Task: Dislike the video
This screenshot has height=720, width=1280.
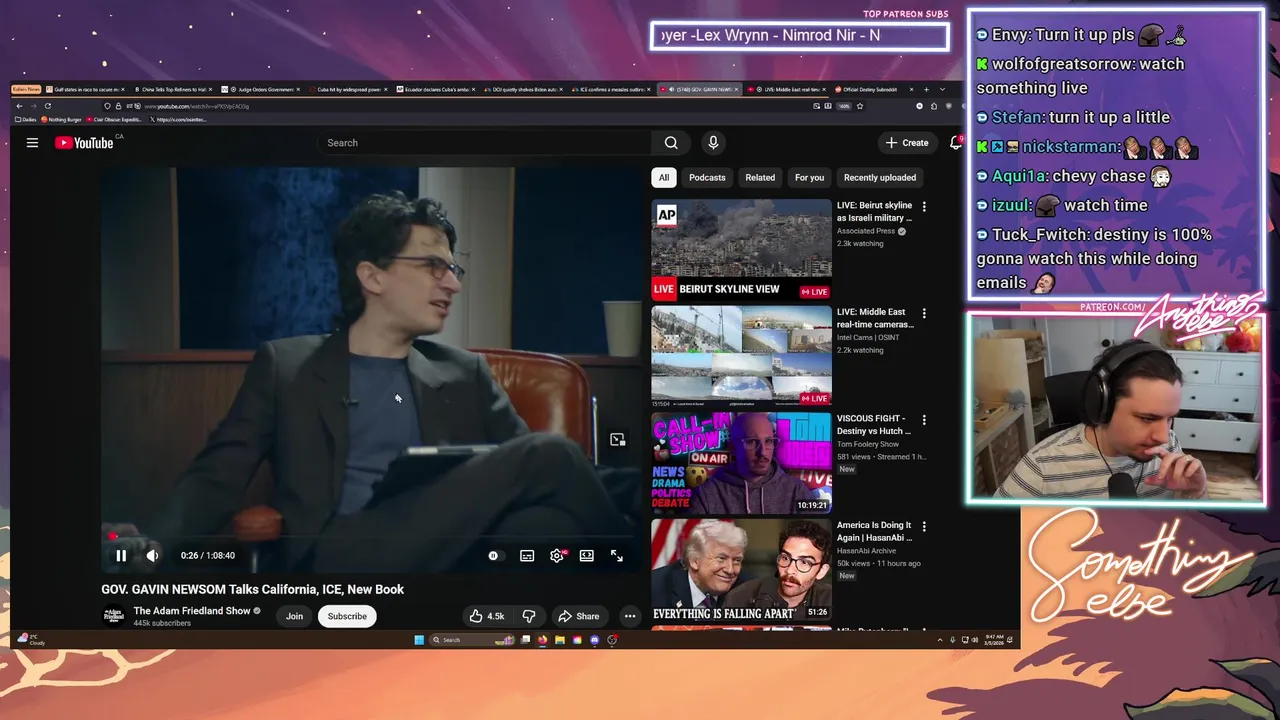Action: tap(529, 616)
